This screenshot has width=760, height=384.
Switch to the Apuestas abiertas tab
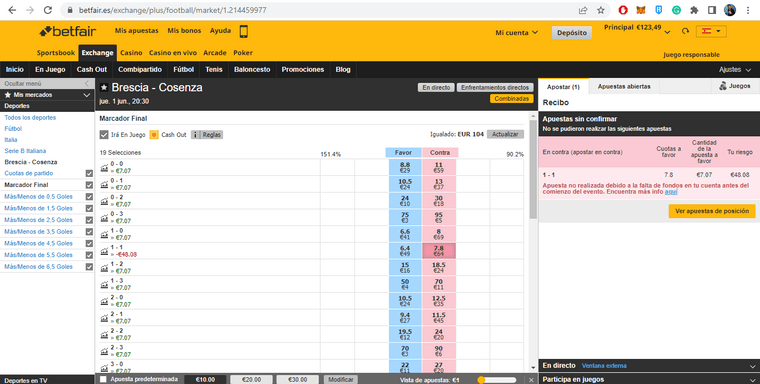(624, 86)
